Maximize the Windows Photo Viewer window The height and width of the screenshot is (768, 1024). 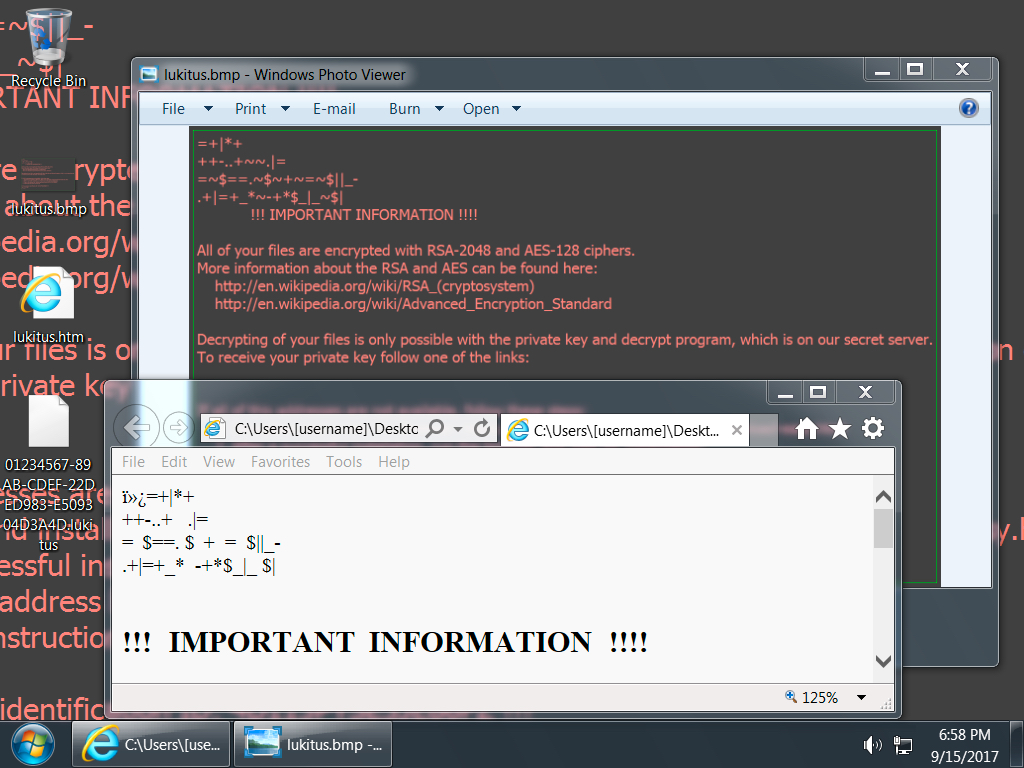point(916,69)
